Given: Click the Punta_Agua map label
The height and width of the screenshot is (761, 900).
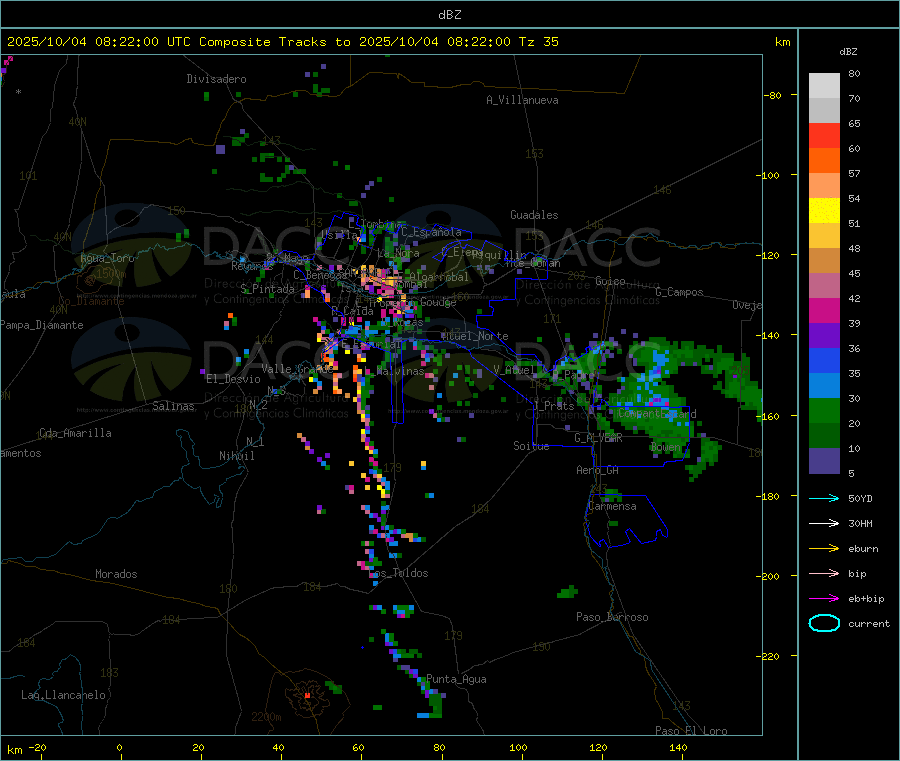Looking at the screenshot, I should (x=456, y=679).
